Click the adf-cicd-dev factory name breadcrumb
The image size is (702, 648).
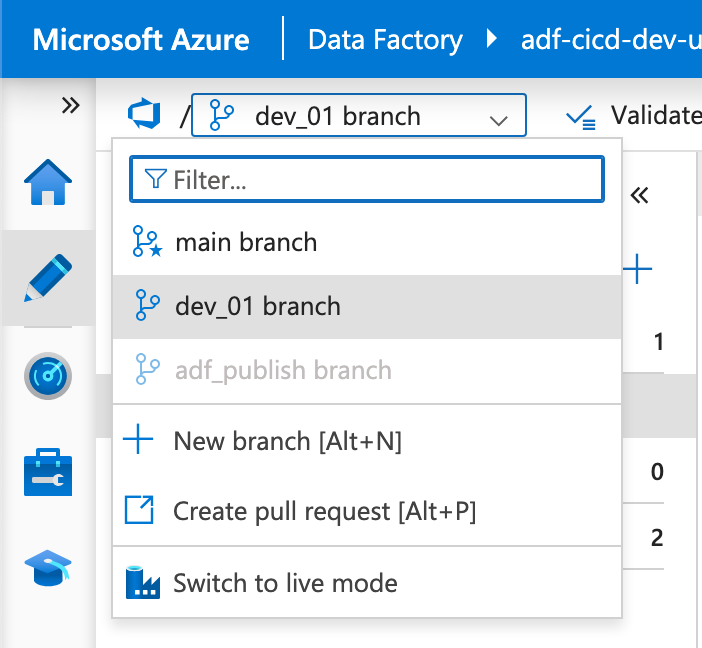[x=612, y=39]
